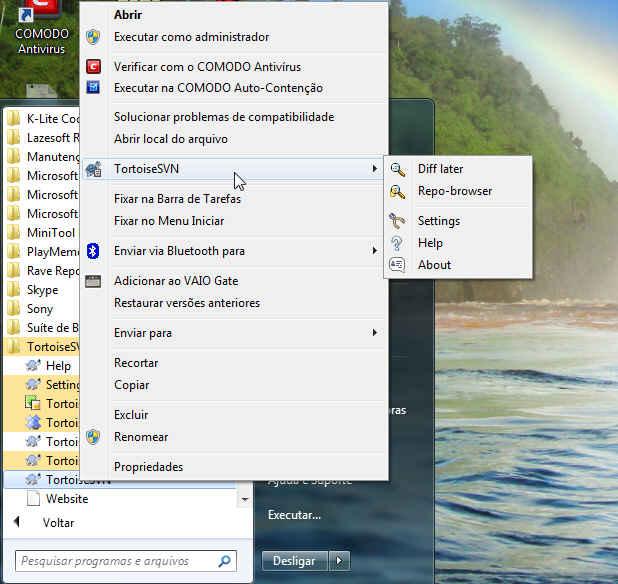
Task: Click the About card icon in the submenu
Action: point(397,265)
